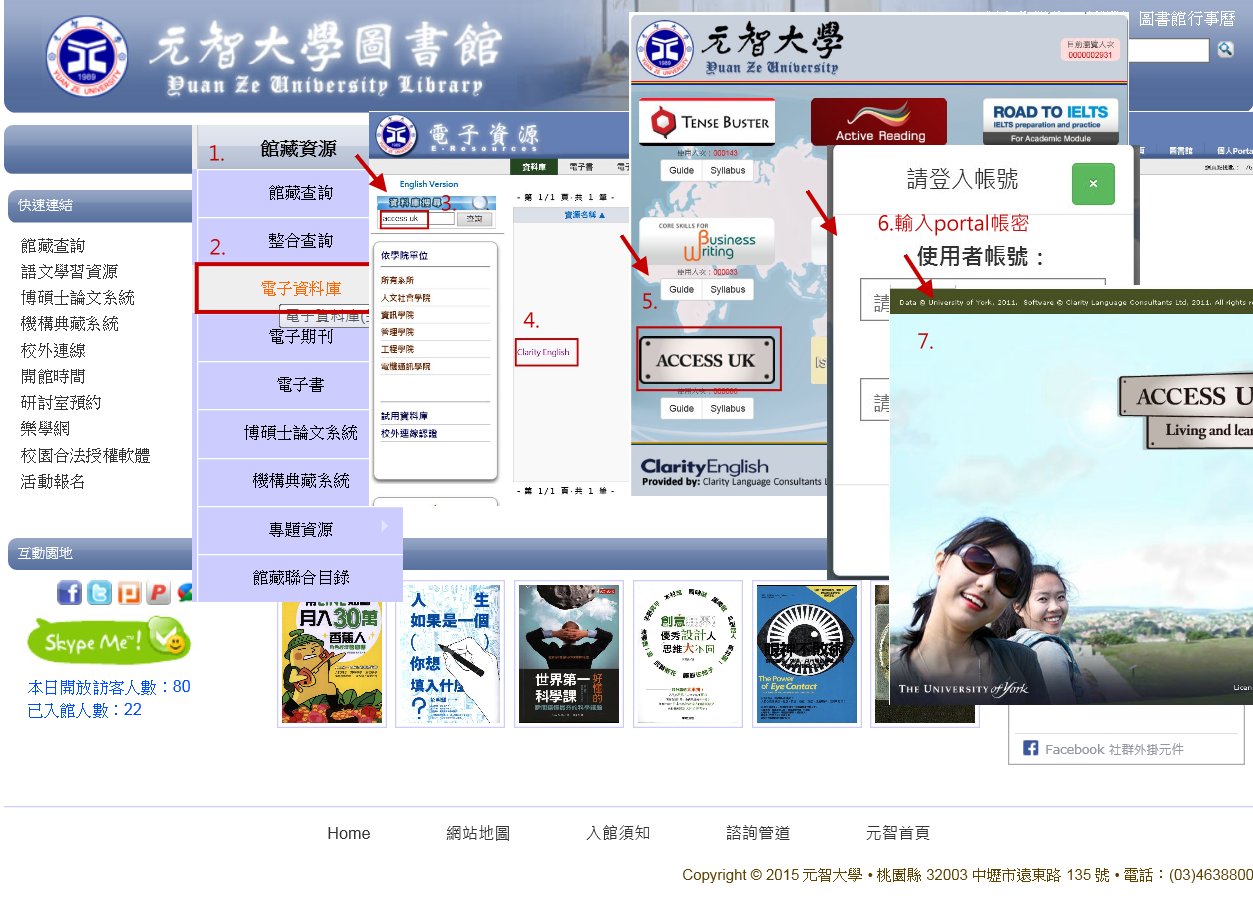Expand the 專題資源 submenu arrow
1253x904 pixels.
coord(385,526)
